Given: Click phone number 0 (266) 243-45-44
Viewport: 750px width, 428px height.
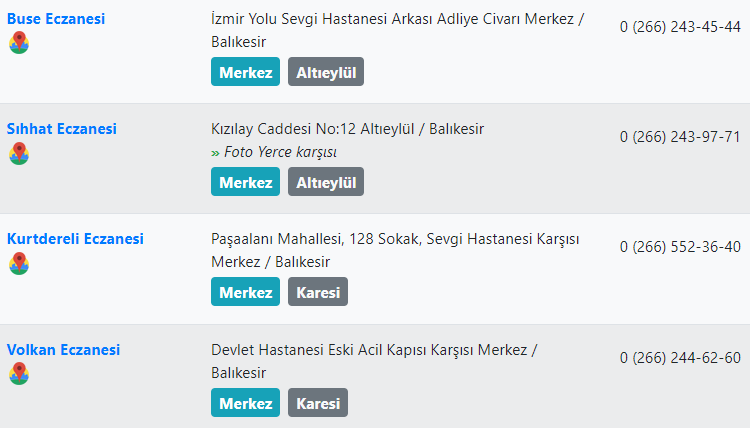Looking at the screenshot, I should tap(680, 27).
